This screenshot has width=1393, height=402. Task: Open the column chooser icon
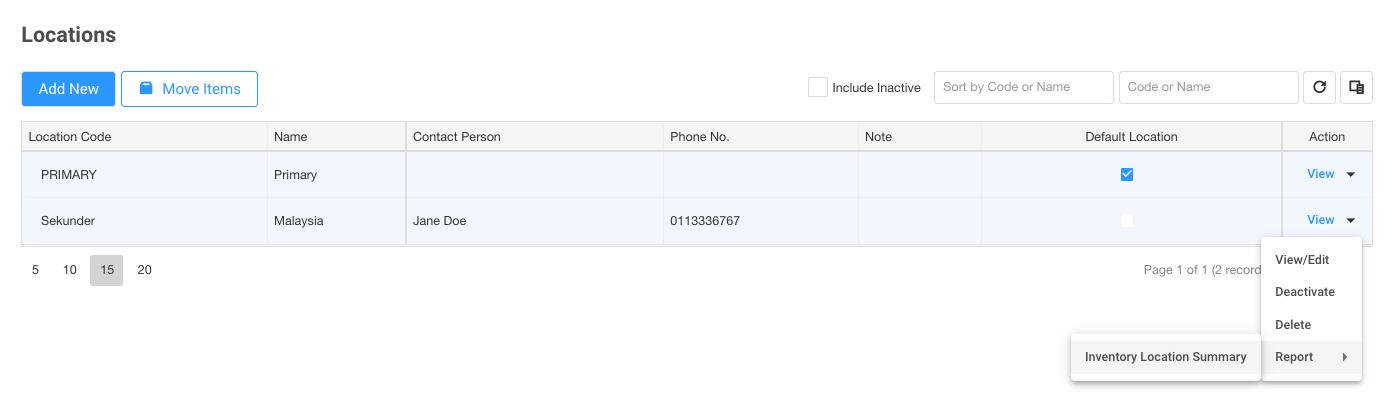coord(1356,88)
